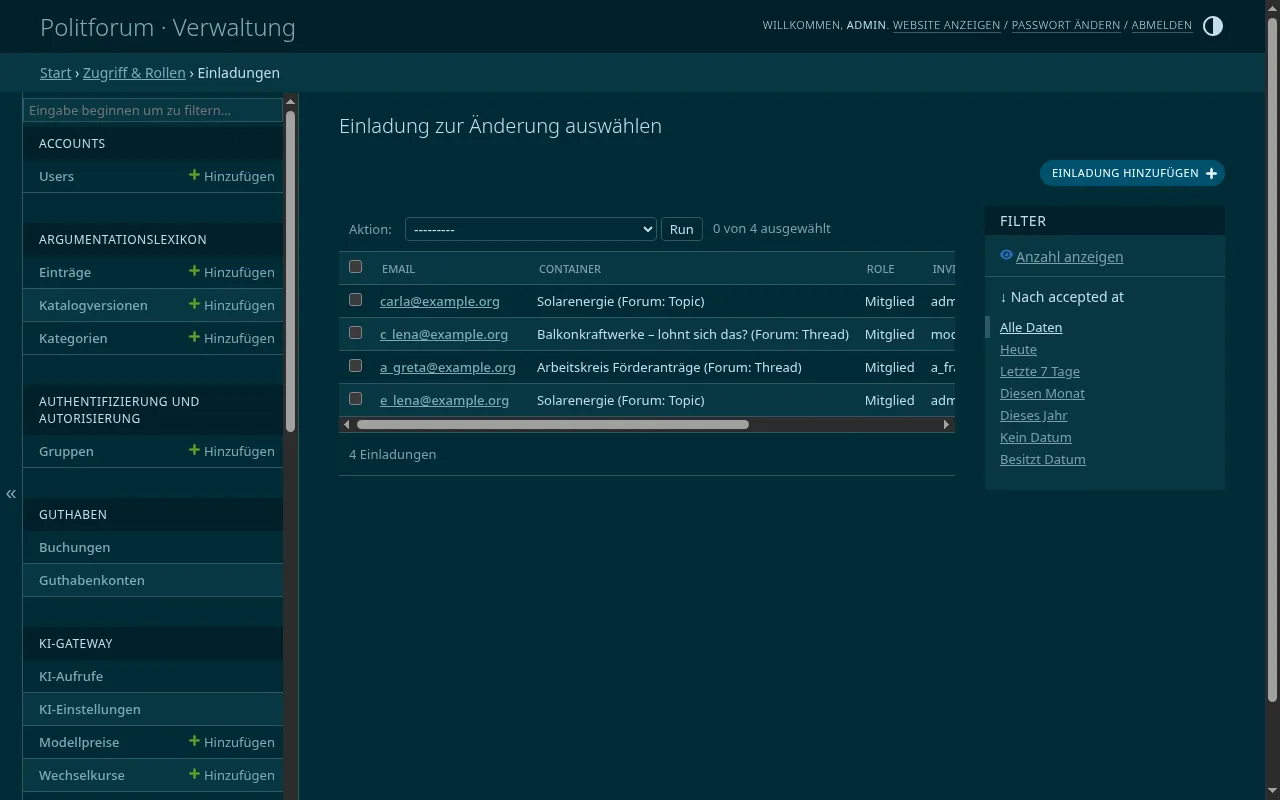Image resolution: width=1280 pixels, height=800 pixels.
Task: Toggle the light/dark theme icon
Action: pos(1212,26)
